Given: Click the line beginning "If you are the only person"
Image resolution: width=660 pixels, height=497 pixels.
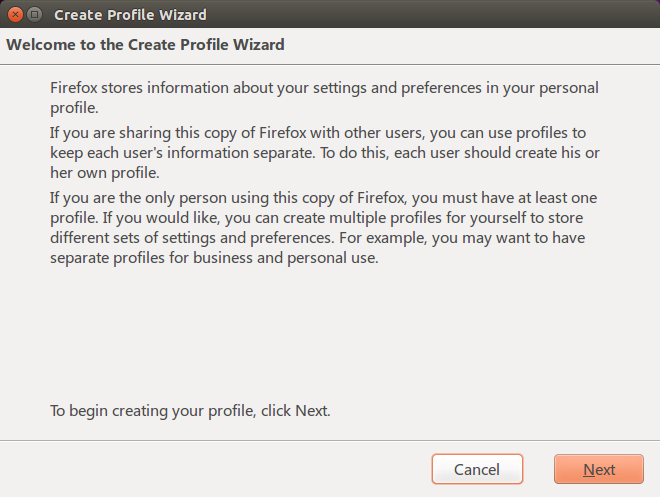Looking at the screenshot, I should 323,198.
